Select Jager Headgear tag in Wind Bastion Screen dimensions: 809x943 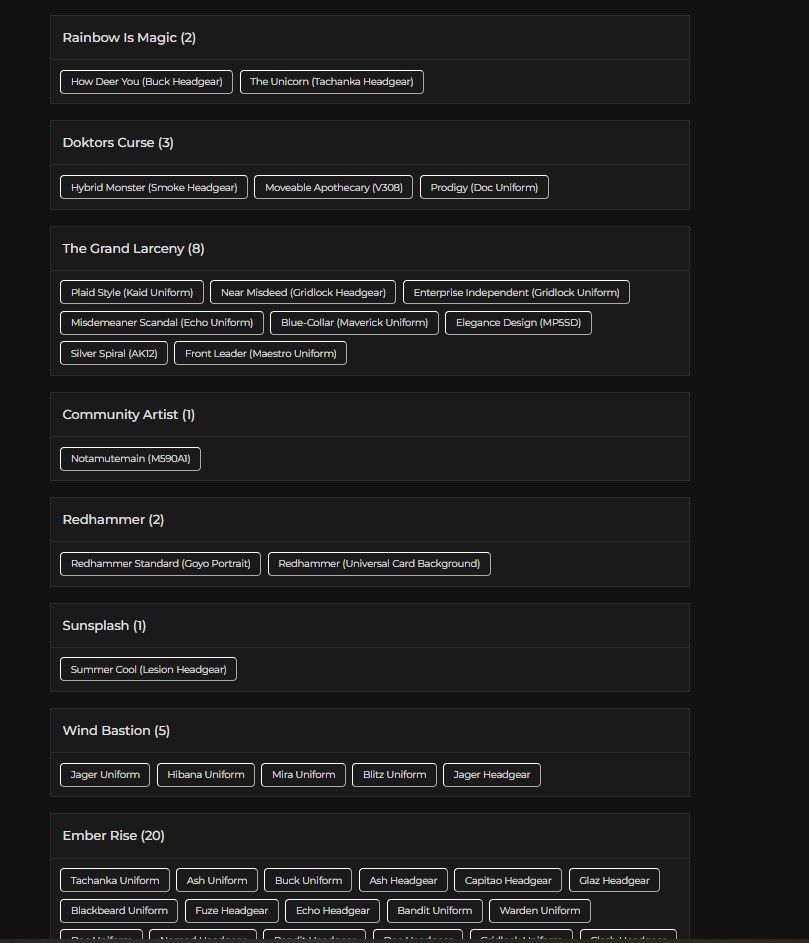(x=491, y=775)
